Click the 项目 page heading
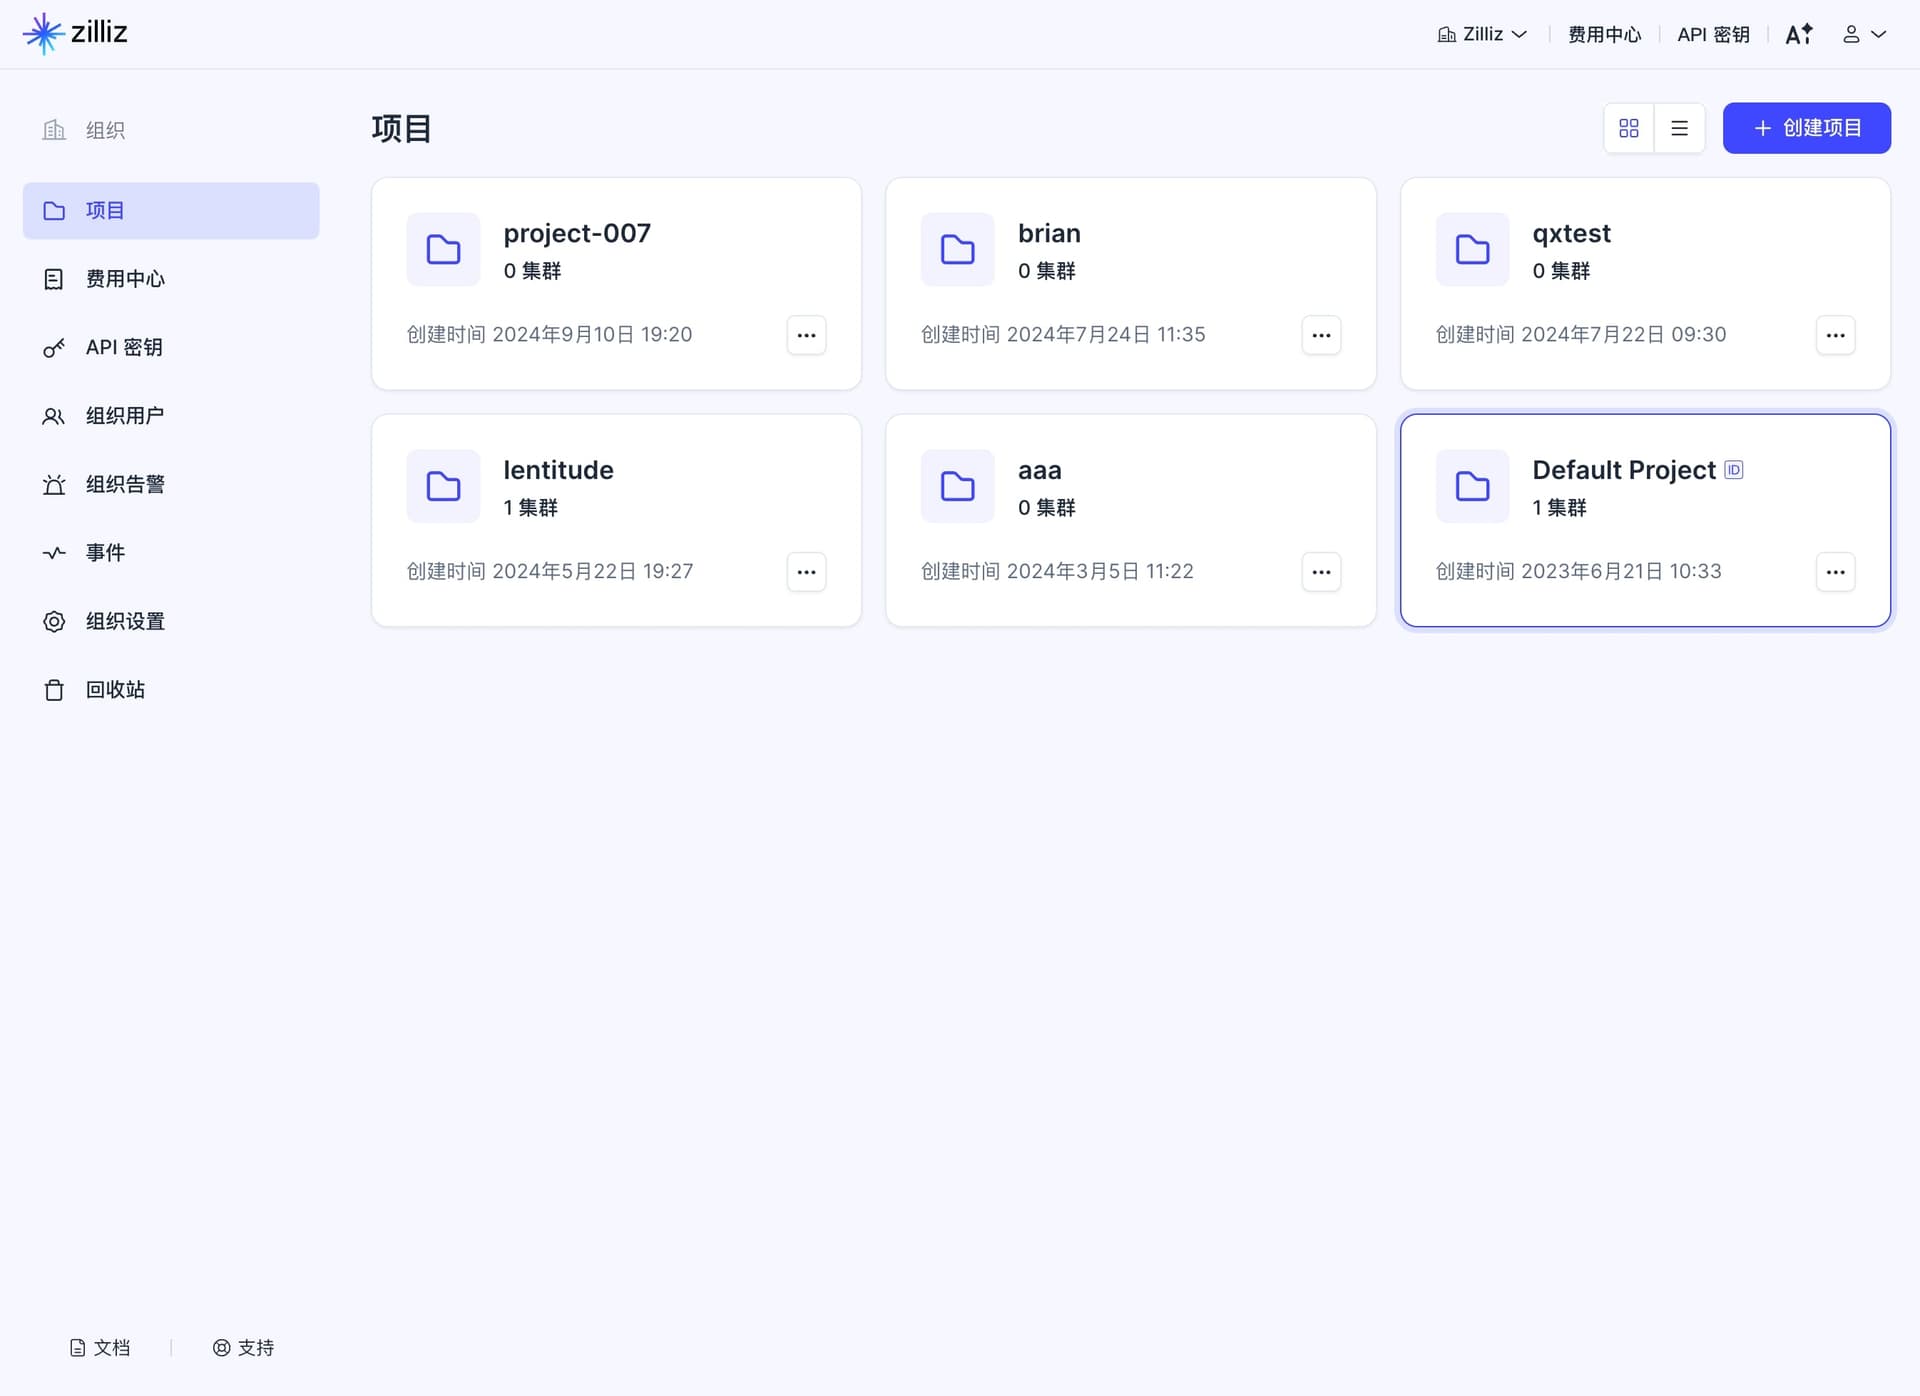Viewport: 1920px width, 1396px height. click(x=401, y=128)
